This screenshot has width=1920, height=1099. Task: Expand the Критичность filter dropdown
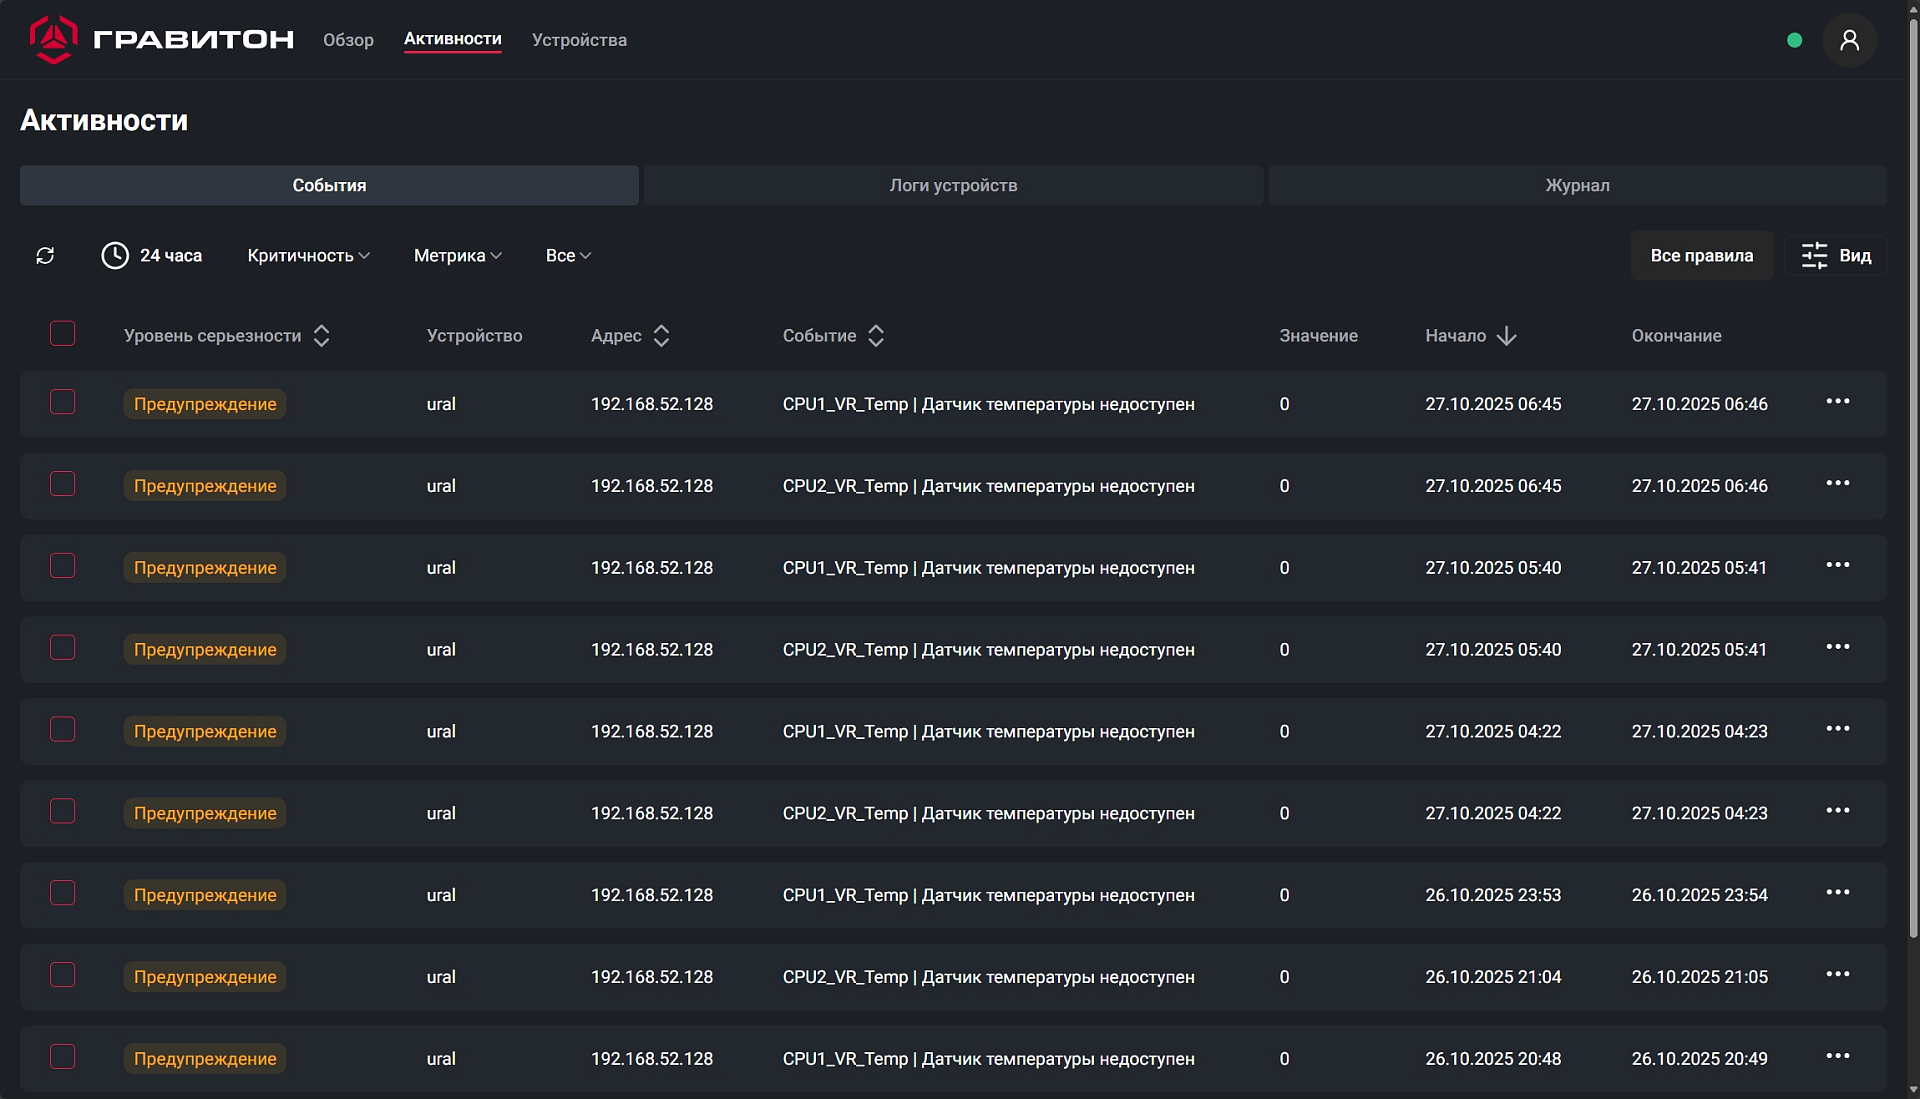308,256
